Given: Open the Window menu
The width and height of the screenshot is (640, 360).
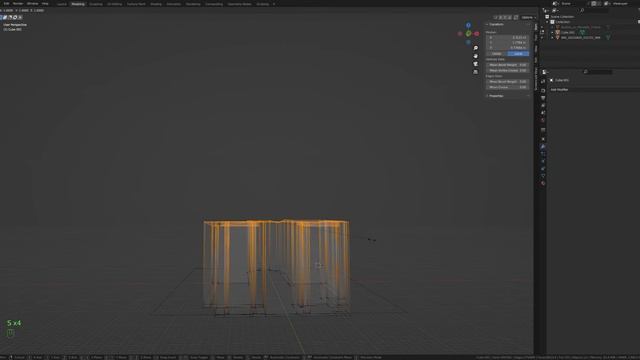Looking at the screenshot, I should [x=32, y=4].
